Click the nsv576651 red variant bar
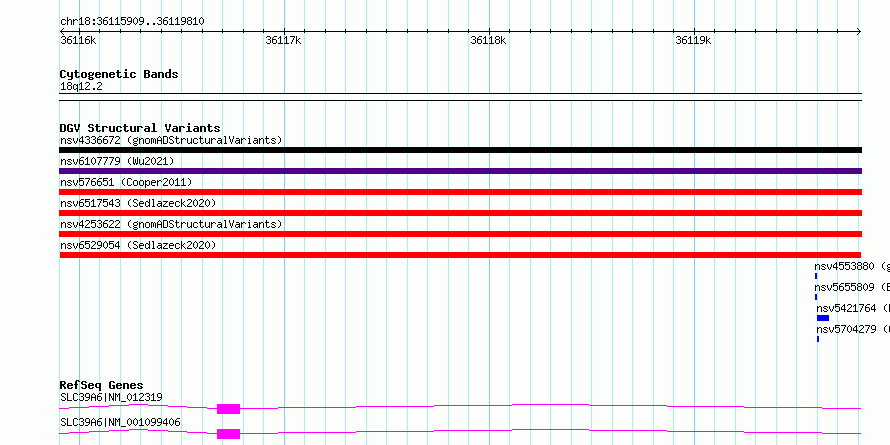The height and width of the screenshot is (445, 890). click(x=460, y=192)
